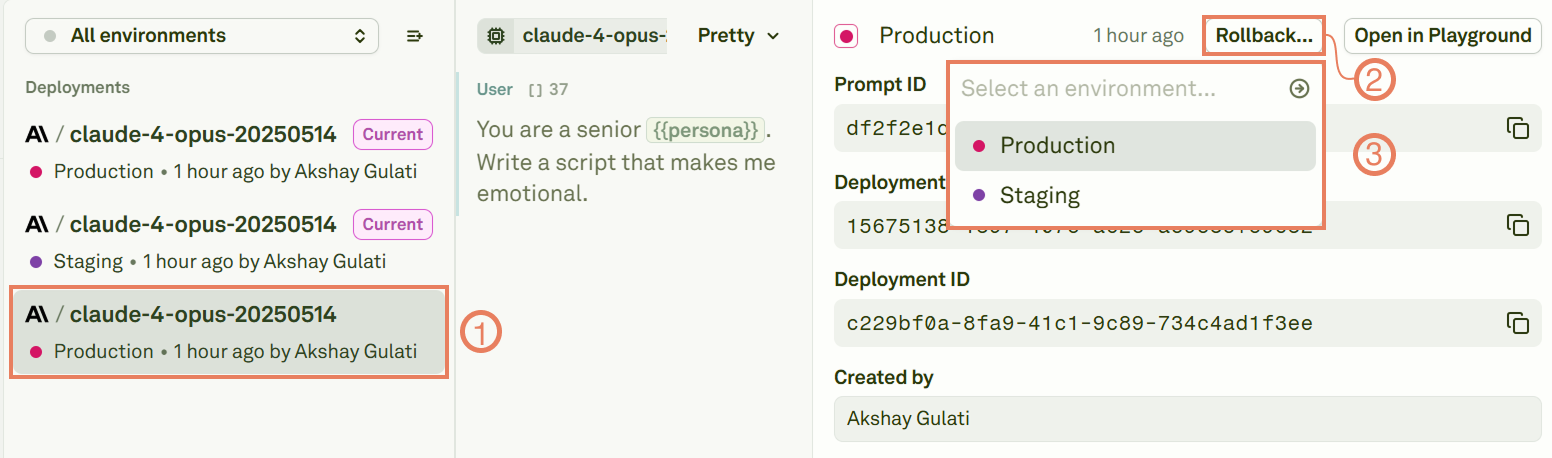This screenshot has height=458, width=1552.
Task: Click the chip icon on model badge
Action: click(495, 36)
